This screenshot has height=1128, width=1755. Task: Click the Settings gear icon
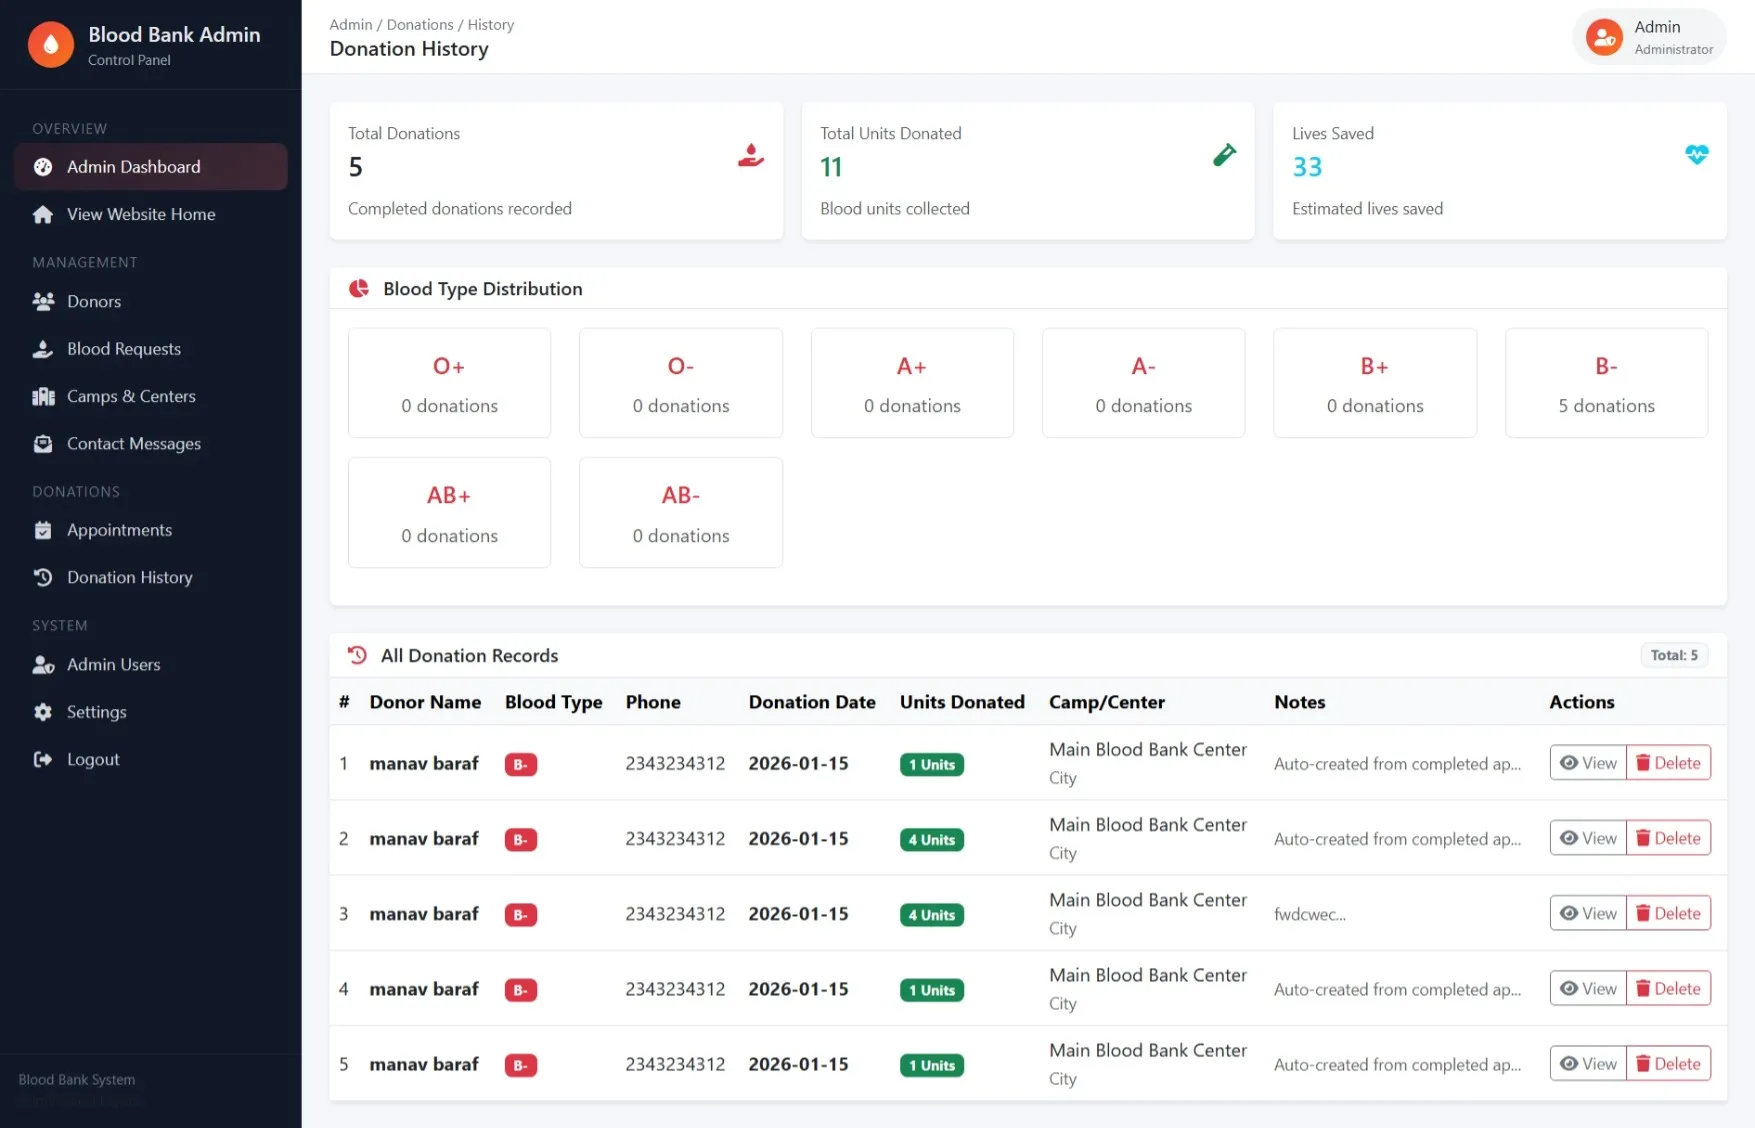click(43, 711)
